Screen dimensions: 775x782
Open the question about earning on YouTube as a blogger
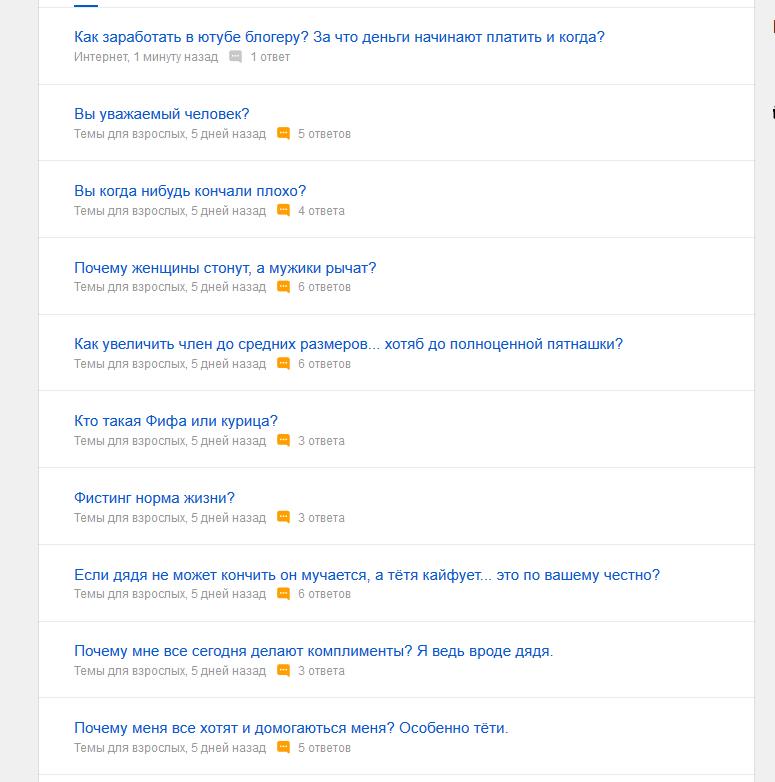(339, 37)
